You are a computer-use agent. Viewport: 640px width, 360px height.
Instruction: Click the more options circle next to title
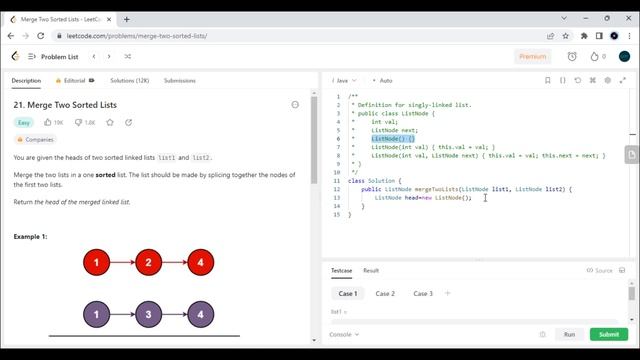coord(295,105)
